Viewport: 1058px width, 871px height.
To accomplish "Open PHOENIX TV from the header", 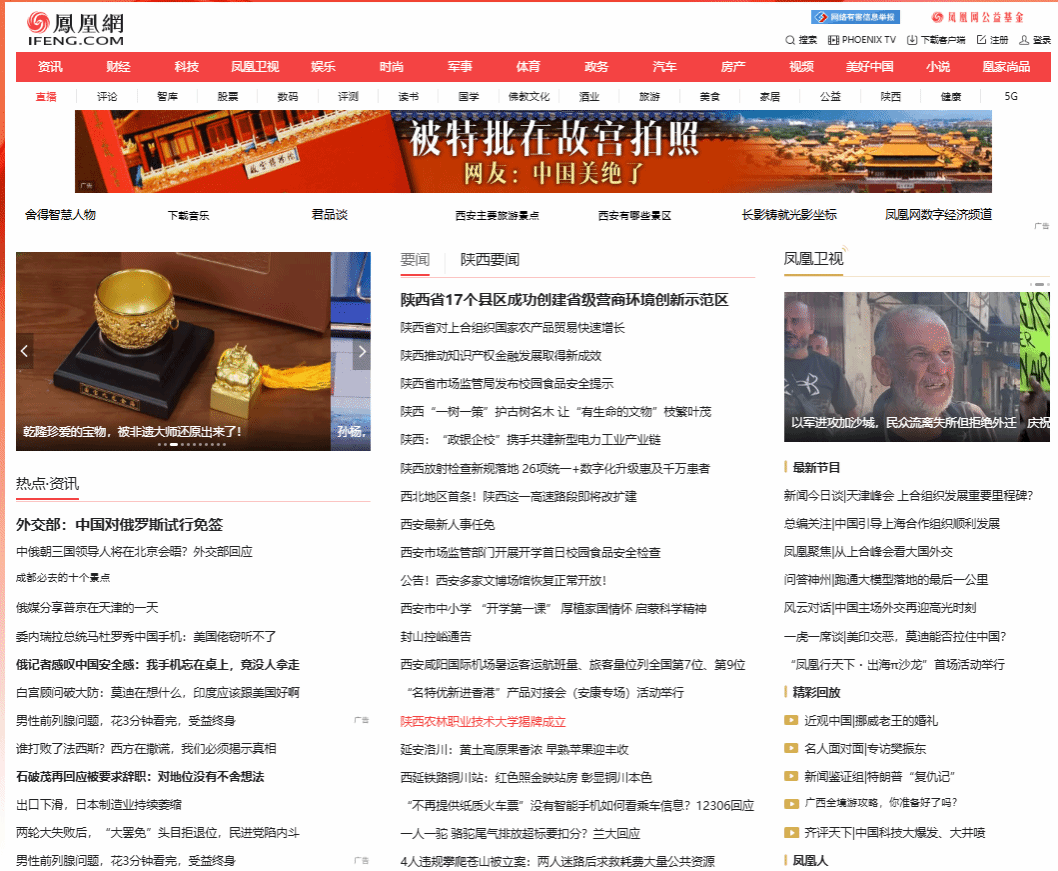I will click(833, 40).
